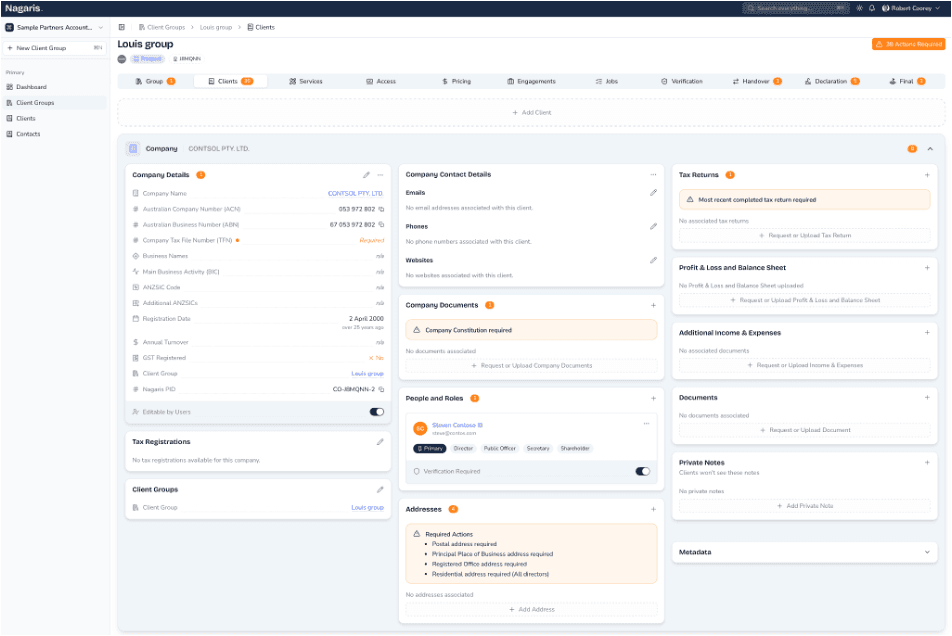Viewport: 952px width, 636px height.
Task: Edit the Client Groups section
Action: point(380,489)
